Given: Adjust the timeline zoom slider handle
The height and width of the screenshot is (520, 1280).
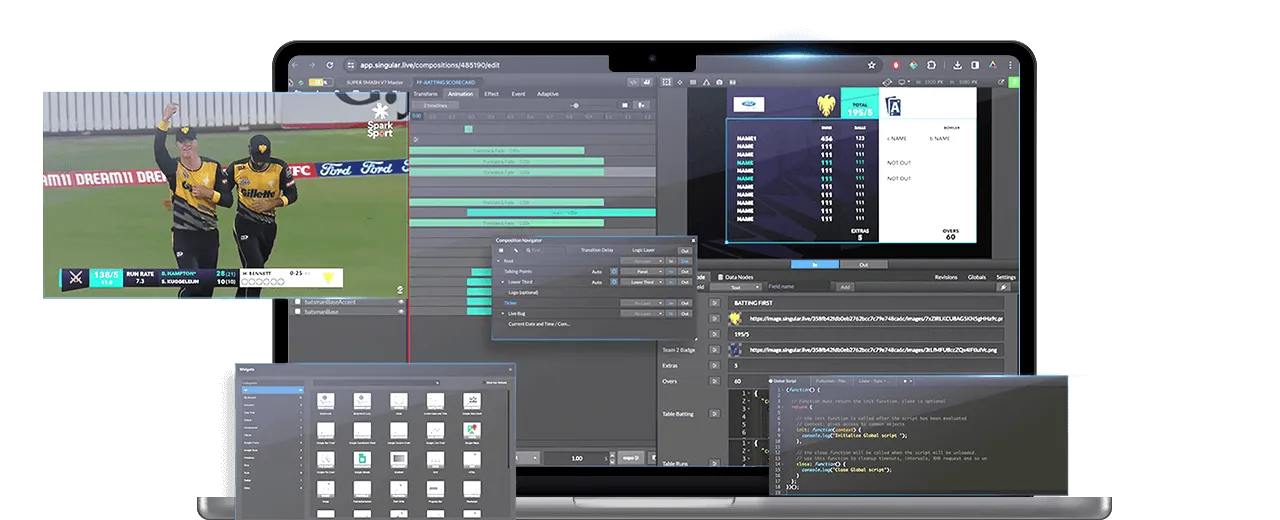Looking at the screenshot, I should [x=575, y=105].
